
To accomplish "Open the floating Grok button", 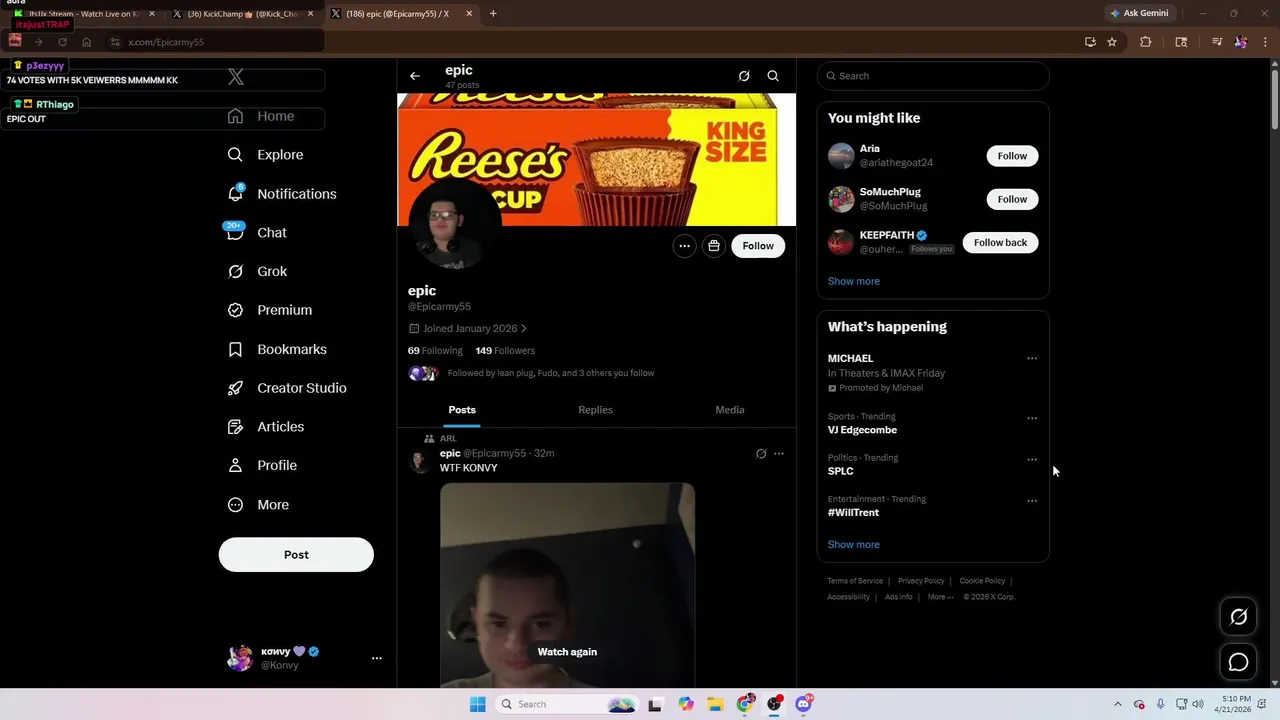I will (x=1238, y=617).
